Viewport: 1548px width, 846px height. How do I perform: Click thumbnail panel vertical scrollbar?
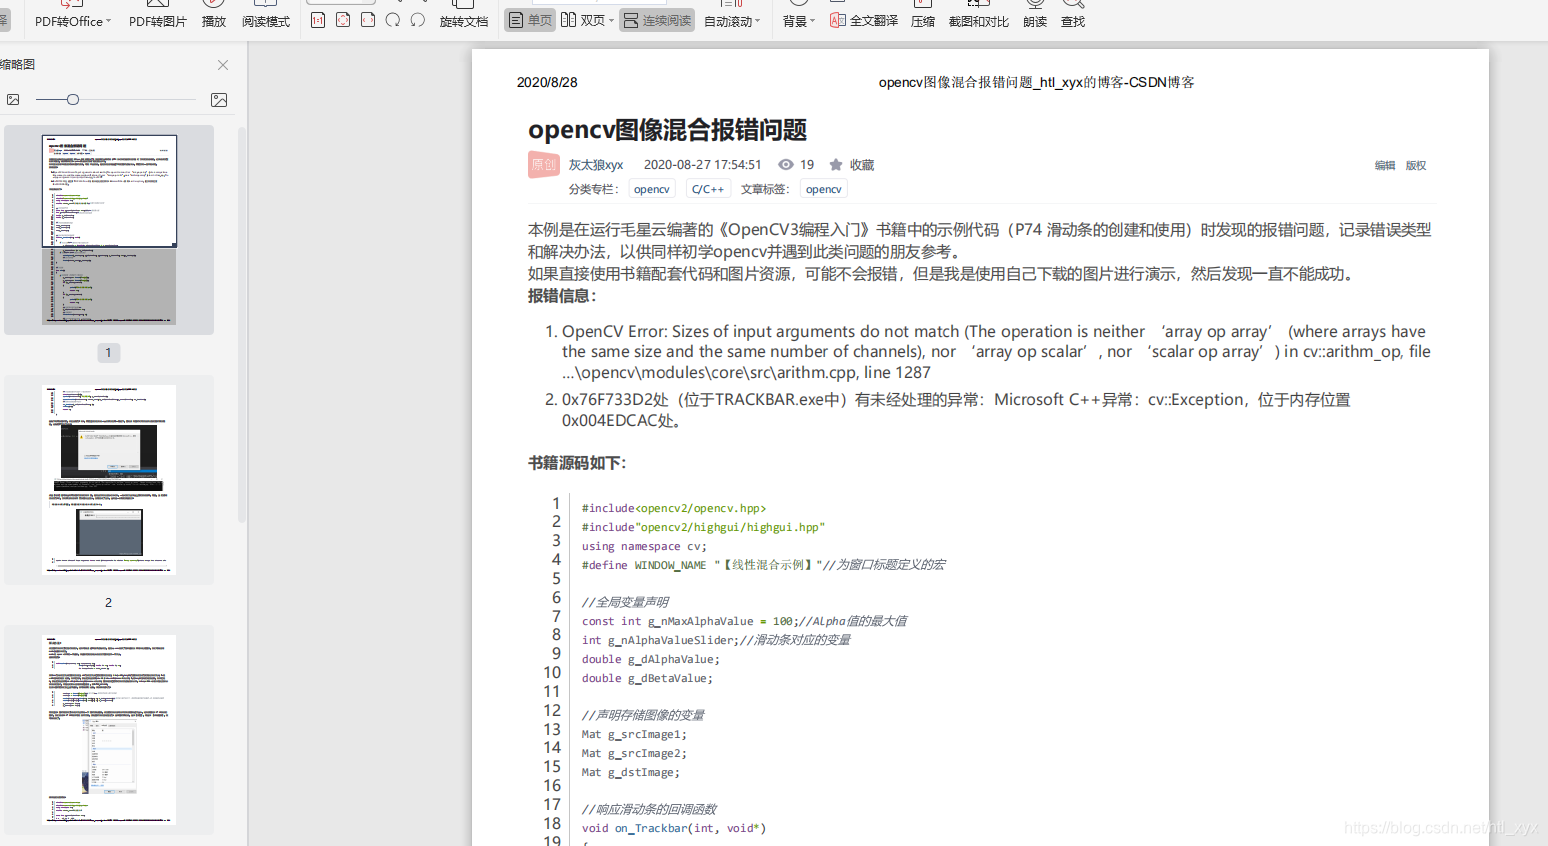pyautogui.click(x=242, y=325)
